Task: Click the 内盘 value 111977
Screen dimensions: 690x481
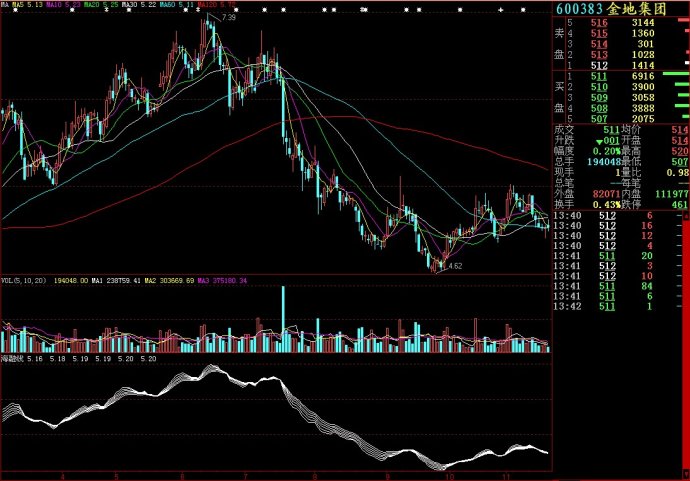Action: coord(672,194)
